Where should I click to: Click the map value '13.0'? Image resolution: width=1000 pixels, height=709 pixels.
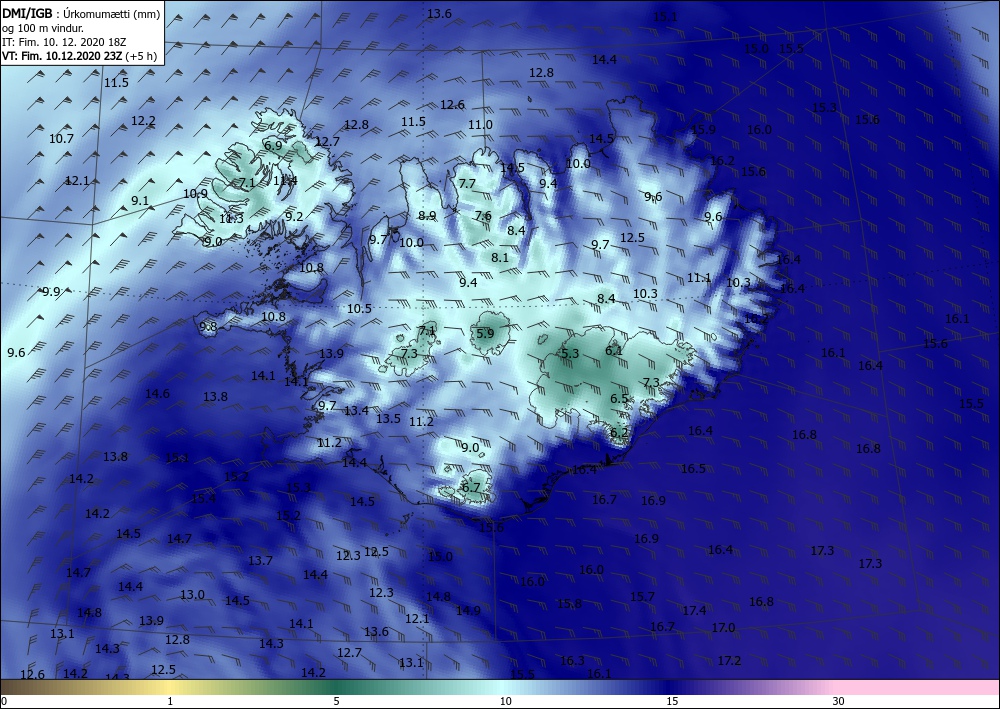(x=192, y=595)
